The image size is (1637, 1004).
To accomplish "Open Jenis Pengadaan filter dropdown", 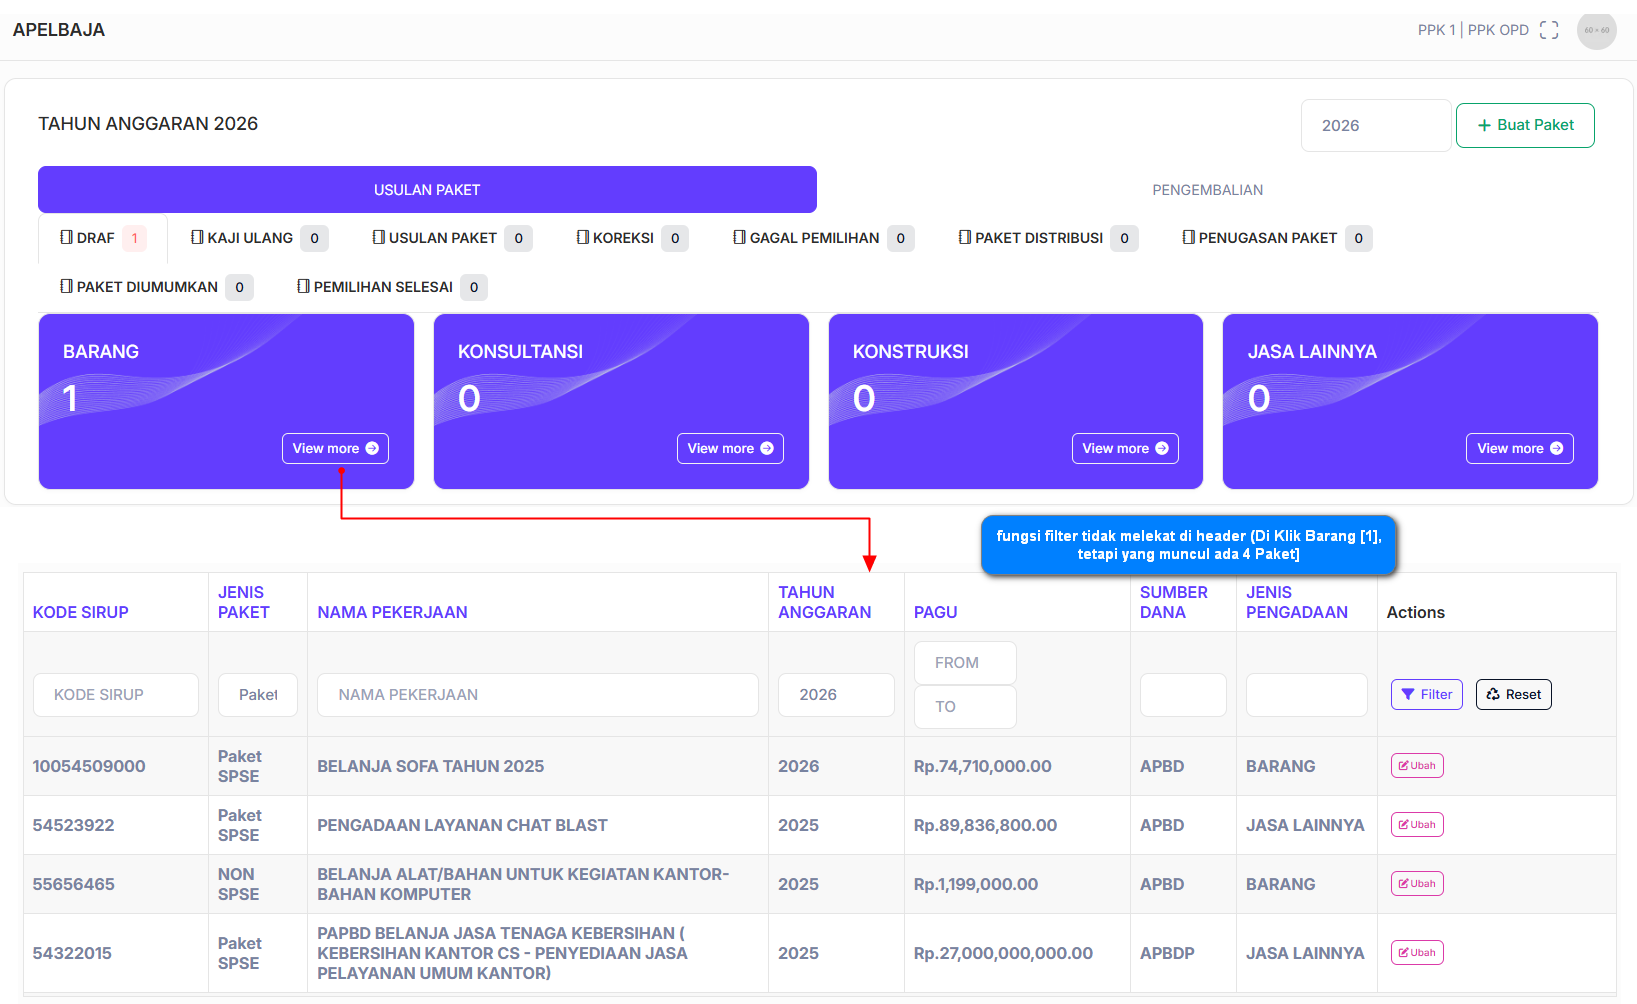I will click(x=1306, y=694).
